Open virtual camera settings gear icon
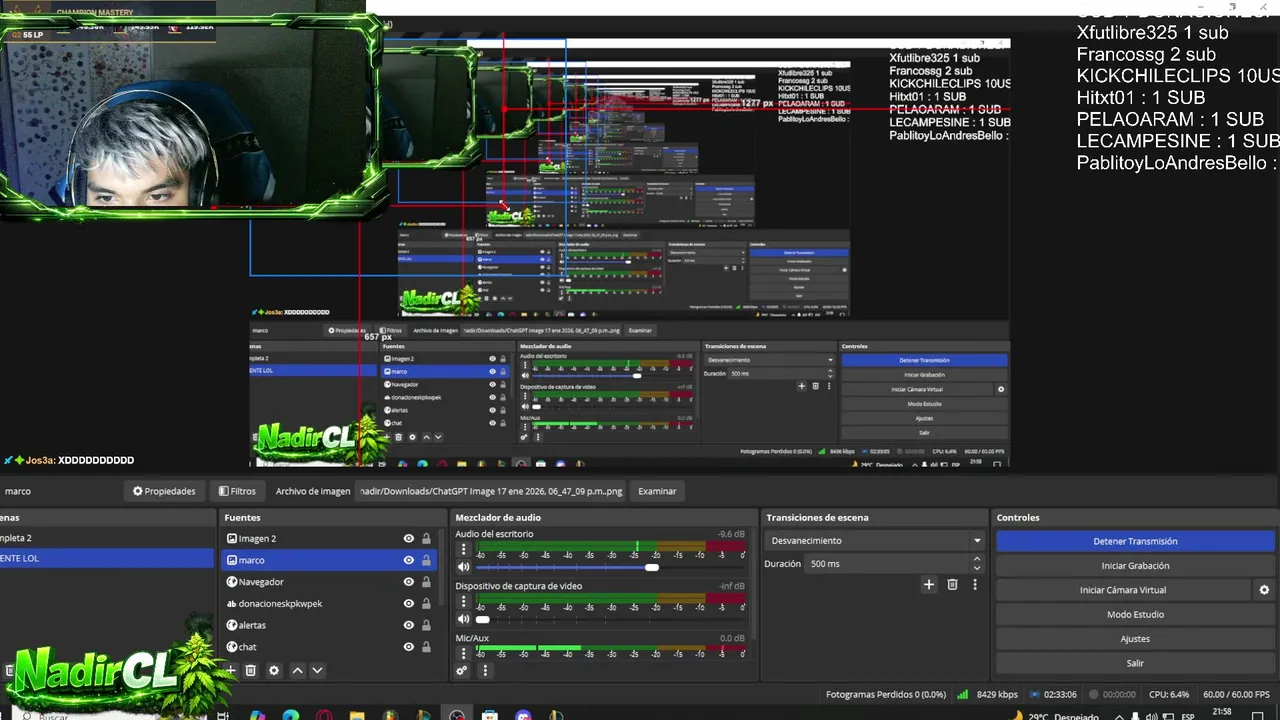Image resolution: width=1280 pixels, height=720 pixels. (1264, 590)
